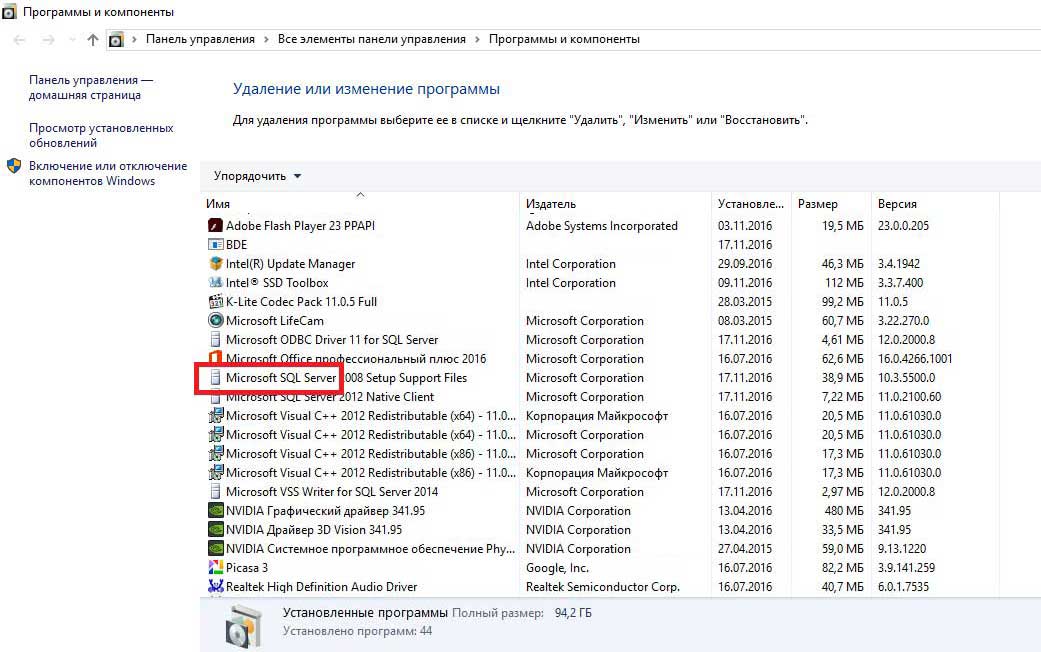Sort by the Установлено column header
Viewport: 1041px width, 652px height.
pos(751,204)
